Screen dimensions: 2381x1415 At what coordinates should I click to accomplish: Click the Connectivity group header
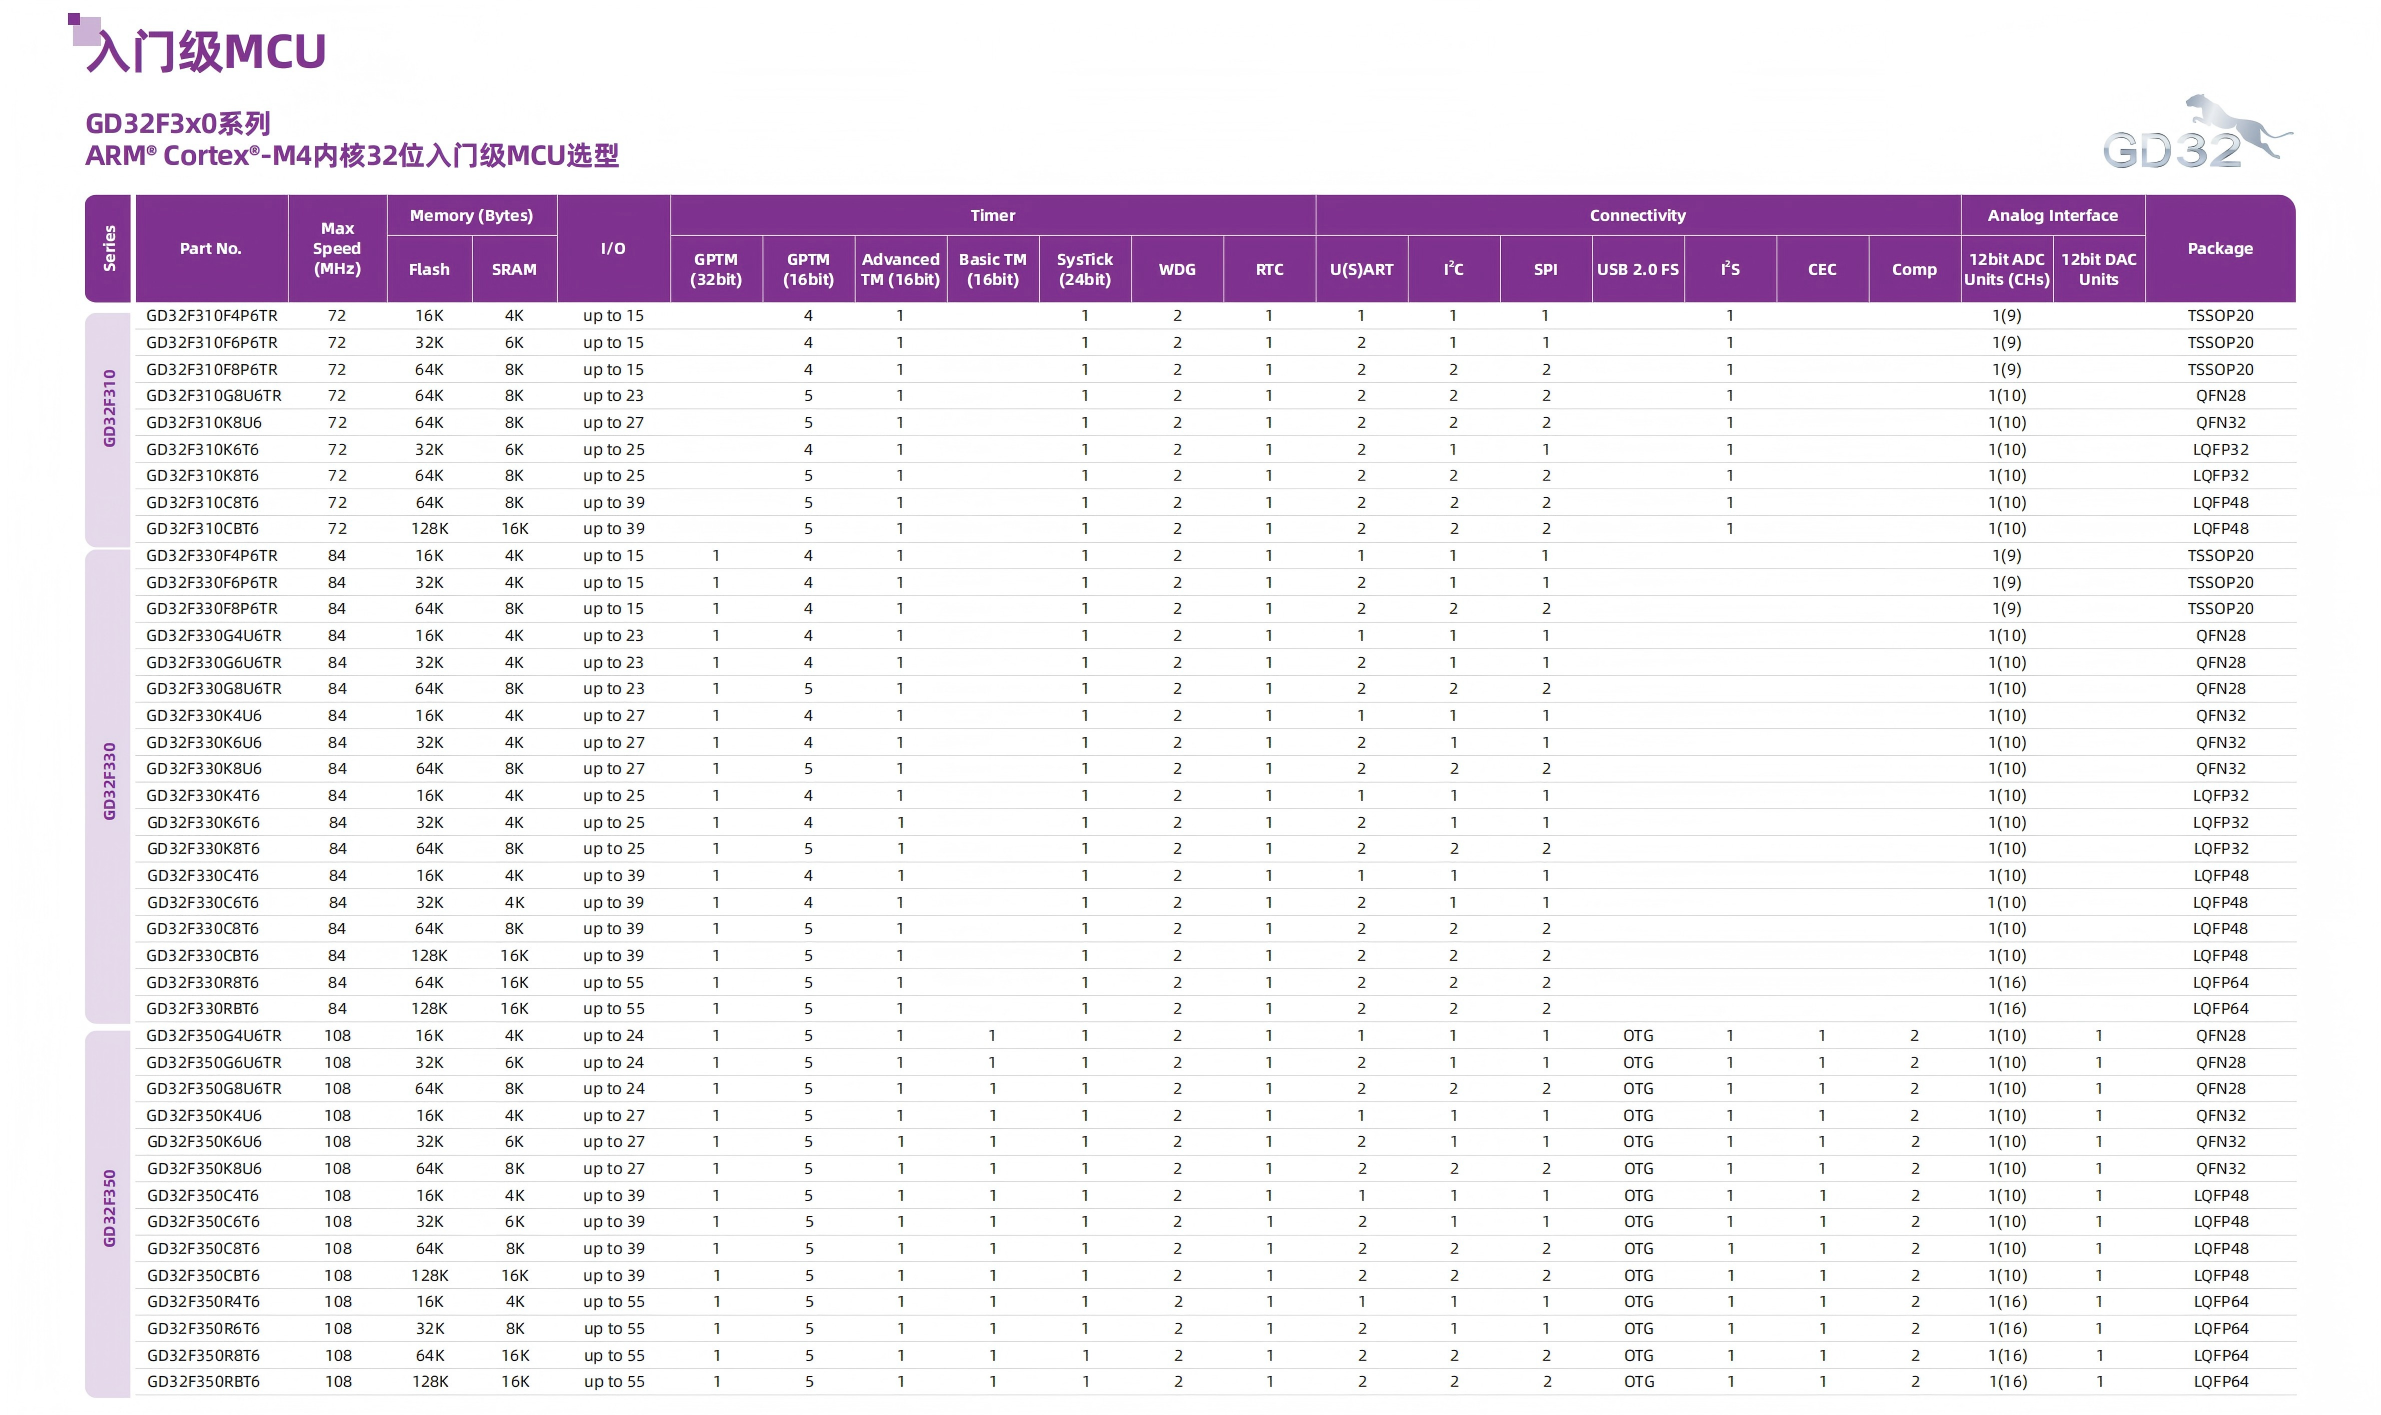tap(1637, 215)
